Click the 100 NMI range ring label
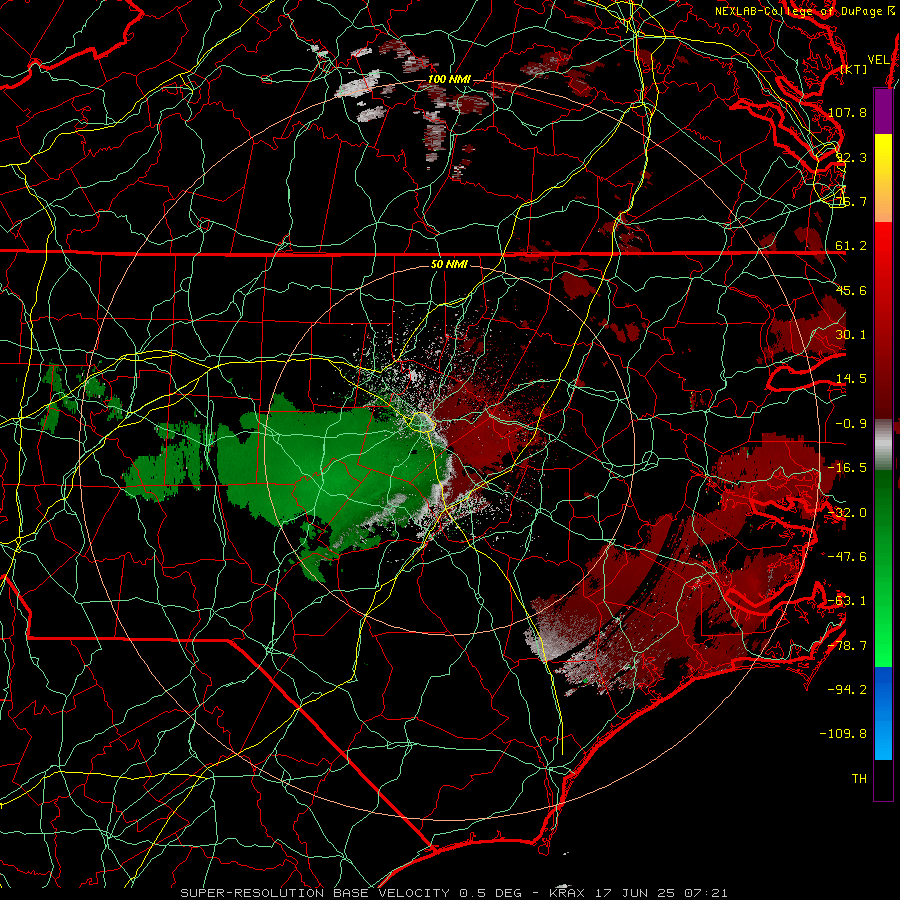 point(449,79)
